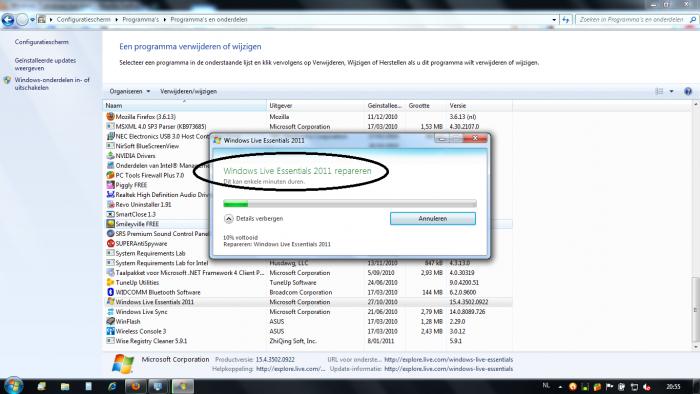The height and width of the screenshot is (394, 700).
Task: Expand the view options dropdown arrow
Action: [671, 91]
